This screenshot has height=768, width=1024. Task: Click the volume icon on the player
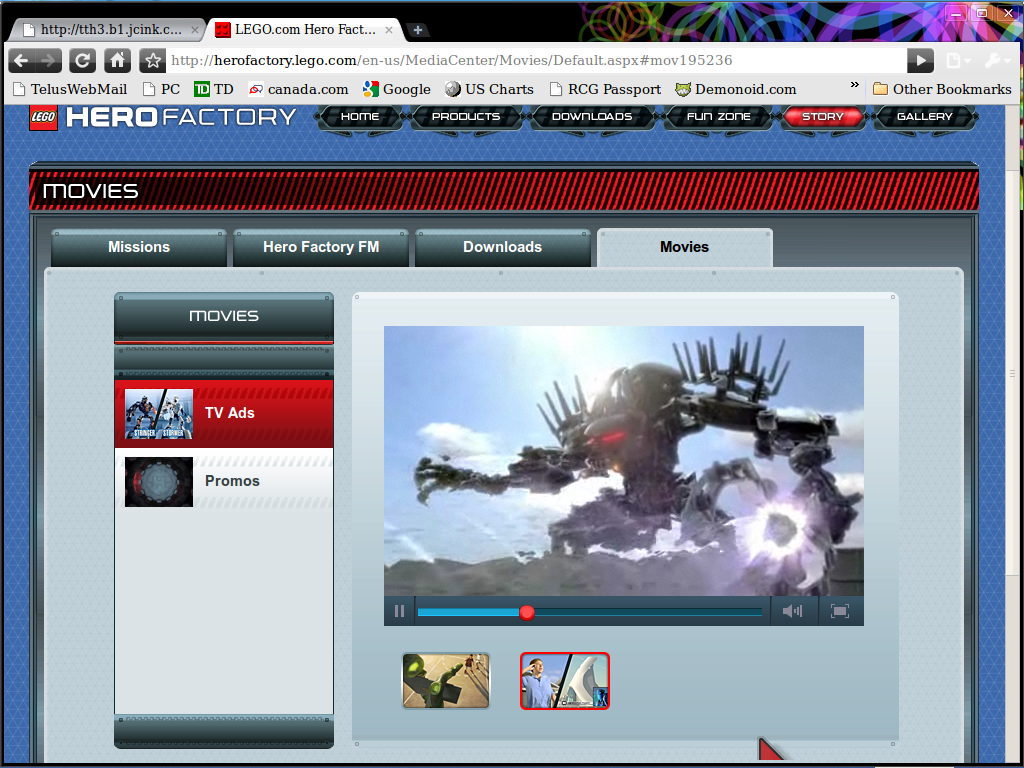pyautogui.click(x=793, y=611)
